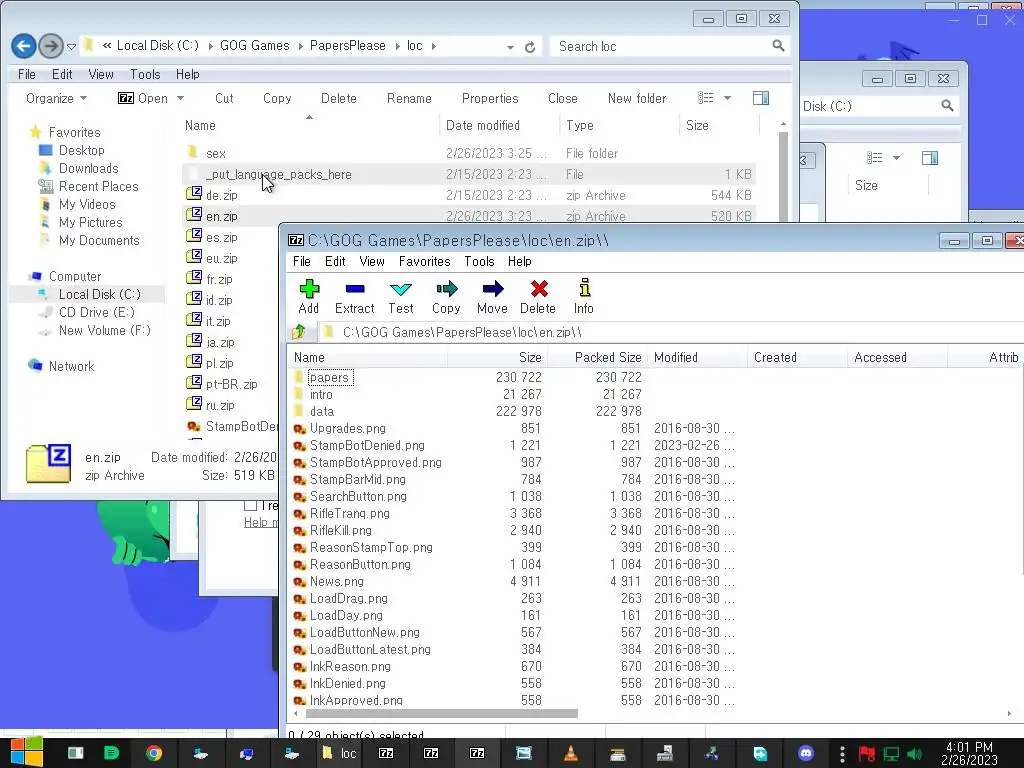The image size is (1024, 768).
Task: Click the loc folder taskbar button
Action: 339,753
